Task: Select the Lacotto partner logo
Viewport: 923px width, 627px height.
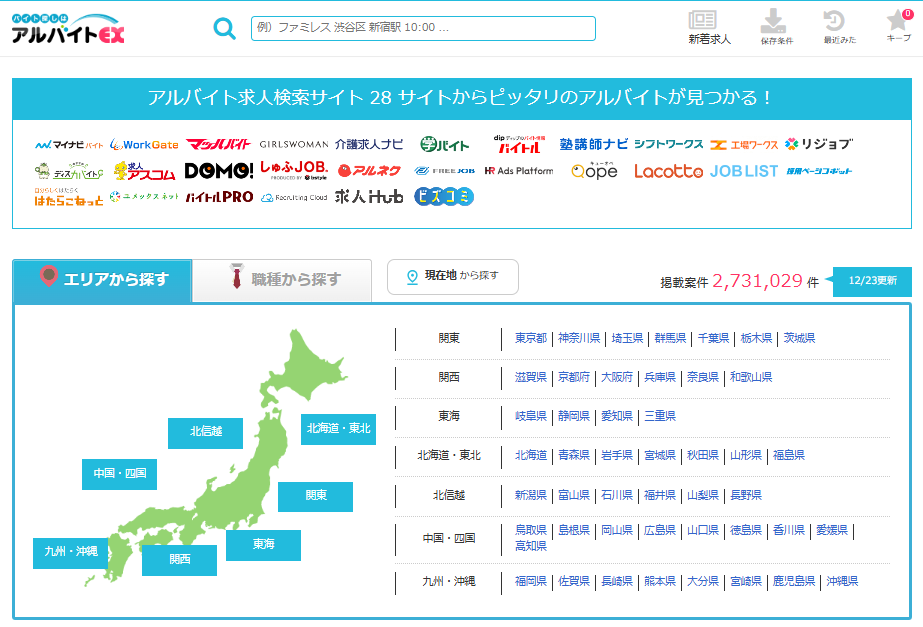Action: click(x=668, y=171)
